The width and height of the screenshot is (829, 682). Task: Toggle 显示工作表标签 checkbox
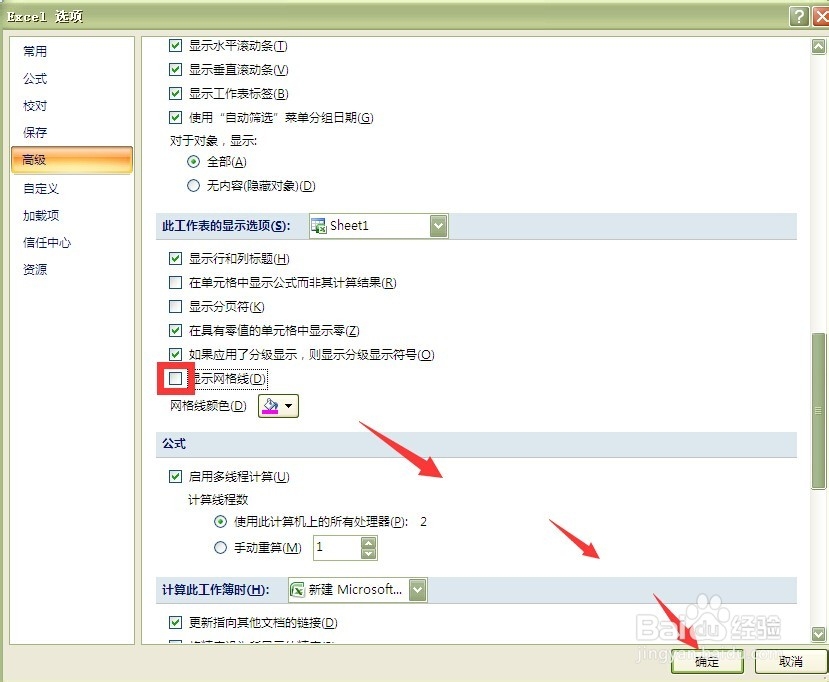pos(176,94)
